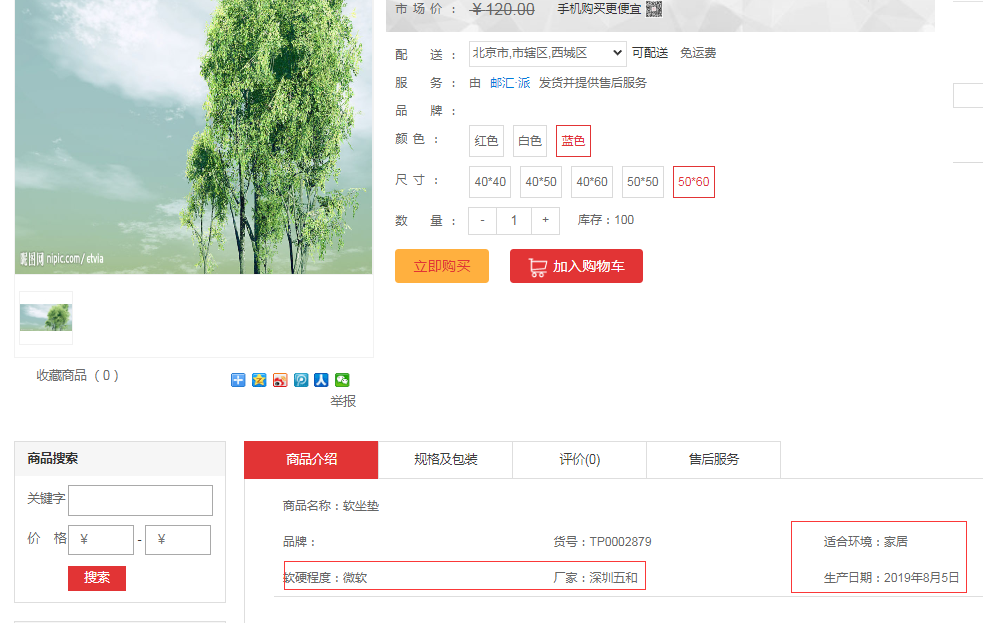Select the 白色 color option

530,141
